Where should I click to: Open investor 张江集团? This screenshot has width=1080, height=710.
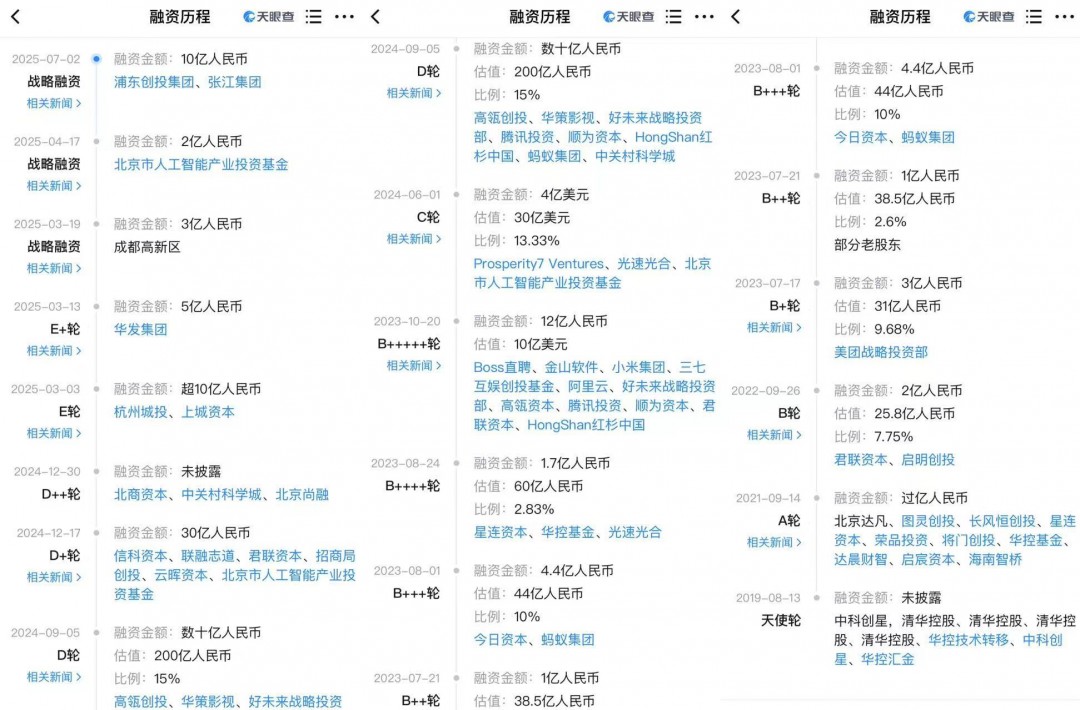pos(234,82)
